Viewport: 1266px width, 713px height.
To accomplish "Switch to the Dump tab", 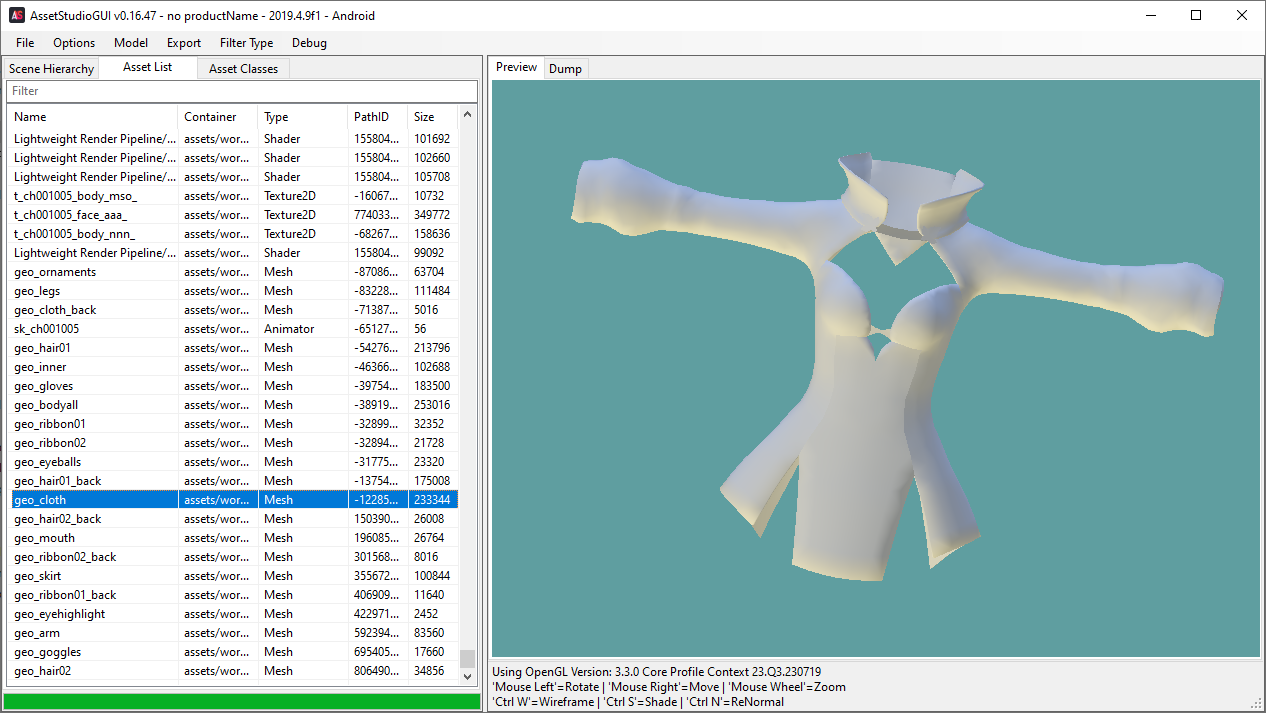I will coord(565,69).
